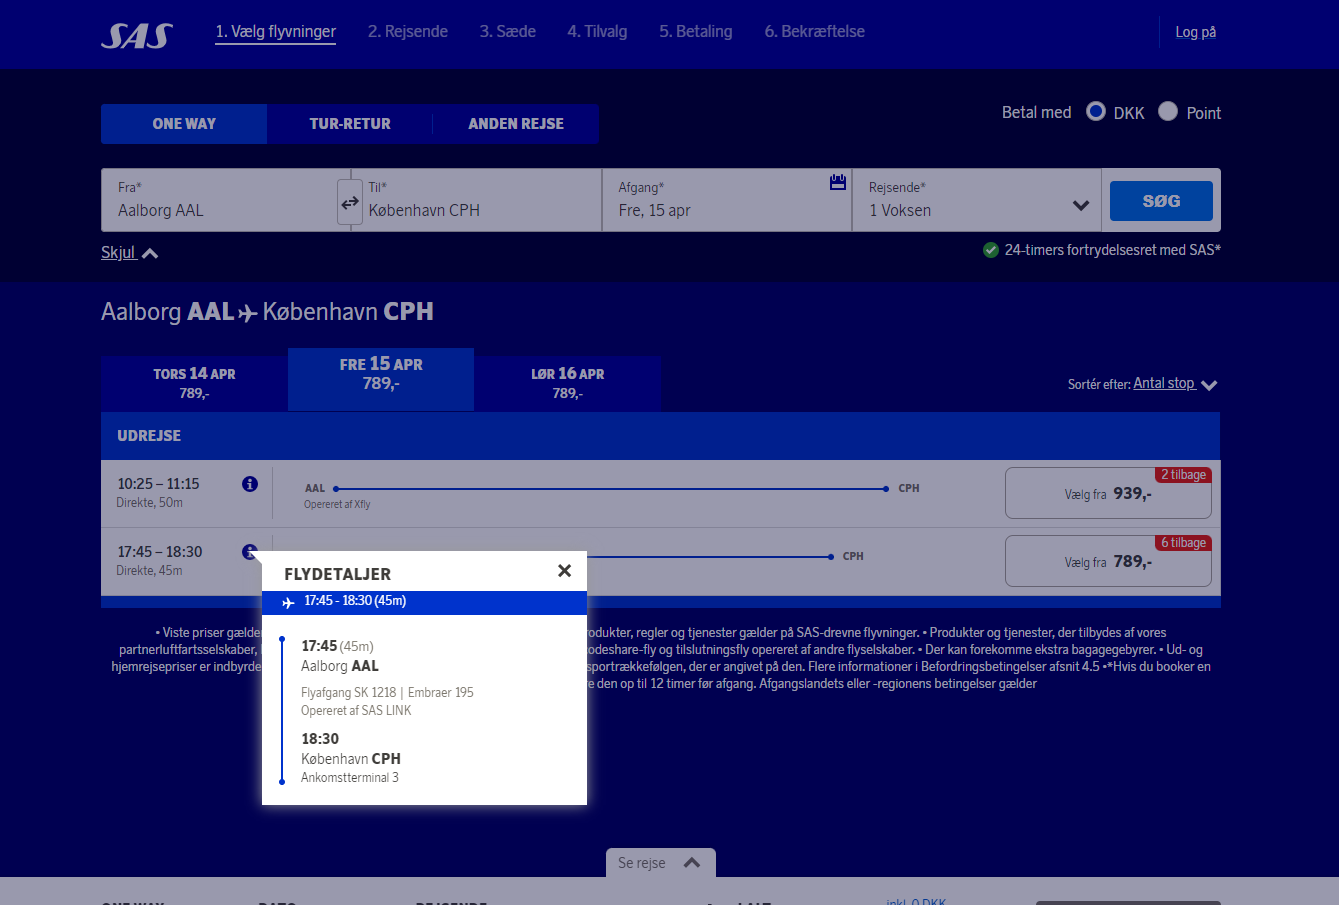The image size is (1339, 905).
Task: Select the fare Vælg fra 789,-
Action: (x=1108, y=561)
